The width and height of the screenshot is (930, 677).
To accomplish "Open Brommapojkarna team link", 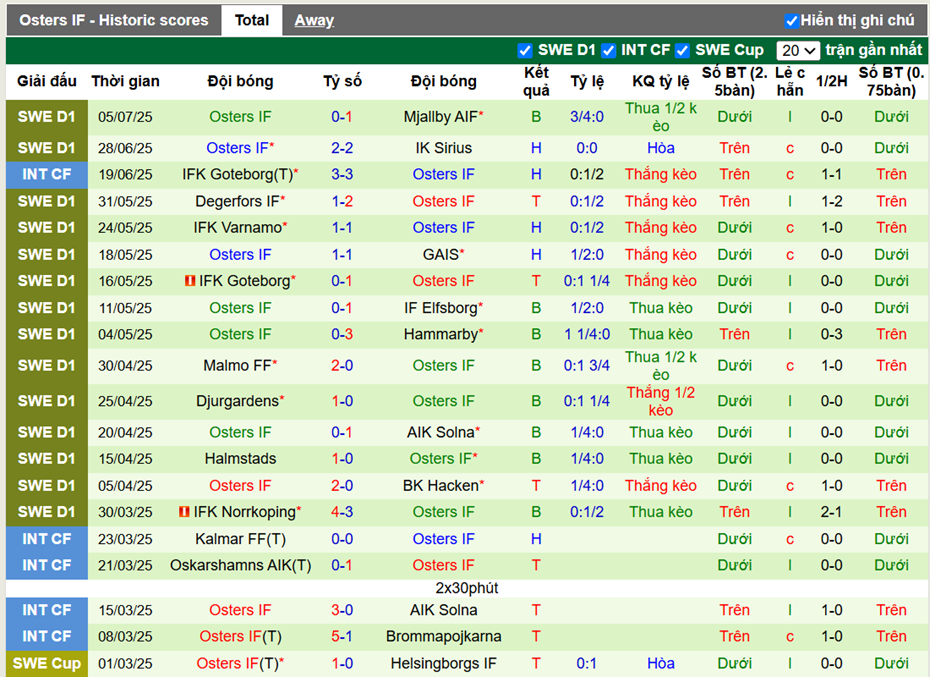I will click(443, 636).
